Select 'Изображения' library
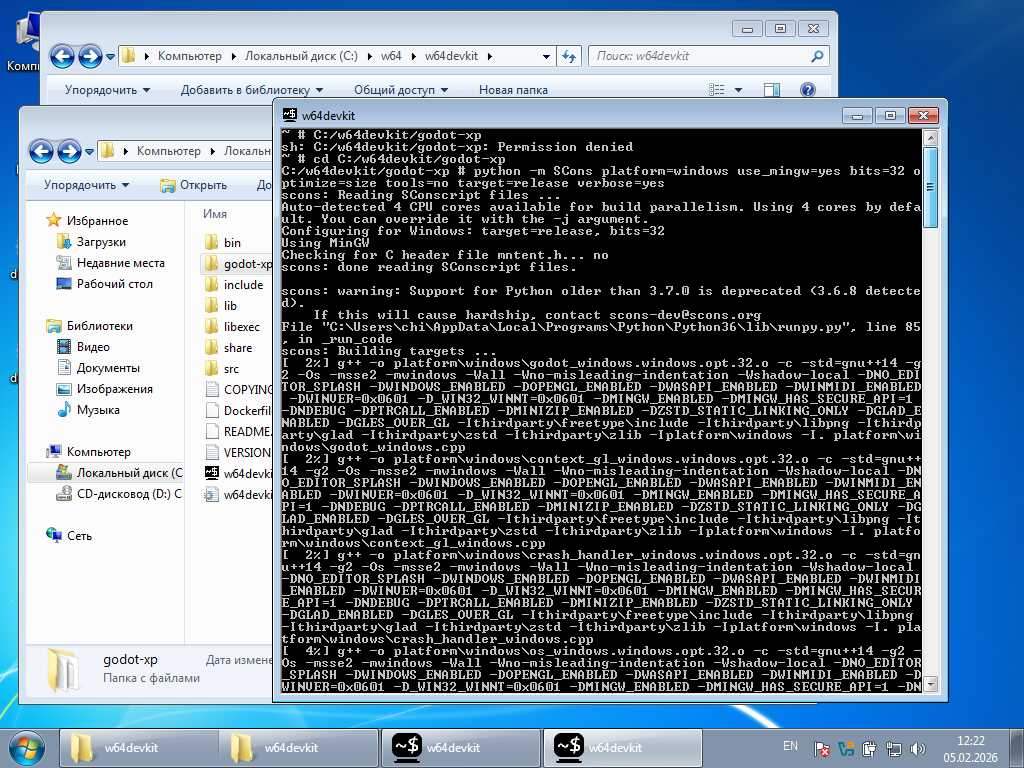 click(115, 389)
